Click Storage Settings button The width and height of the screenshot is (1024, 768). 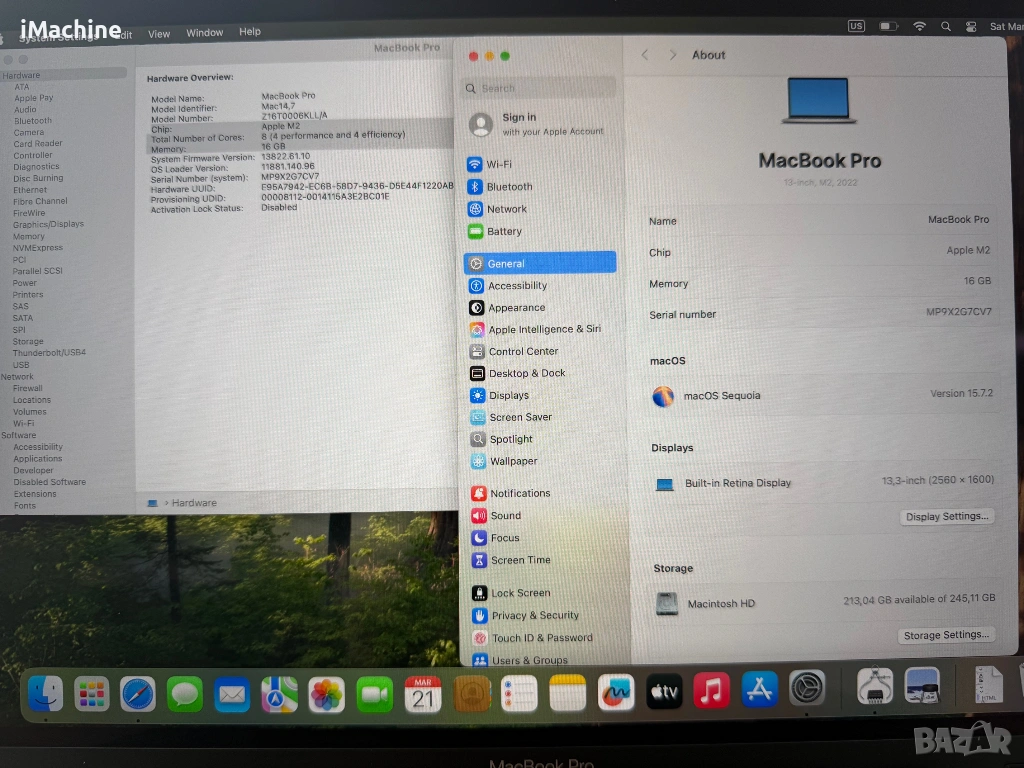tap(946, 635)
